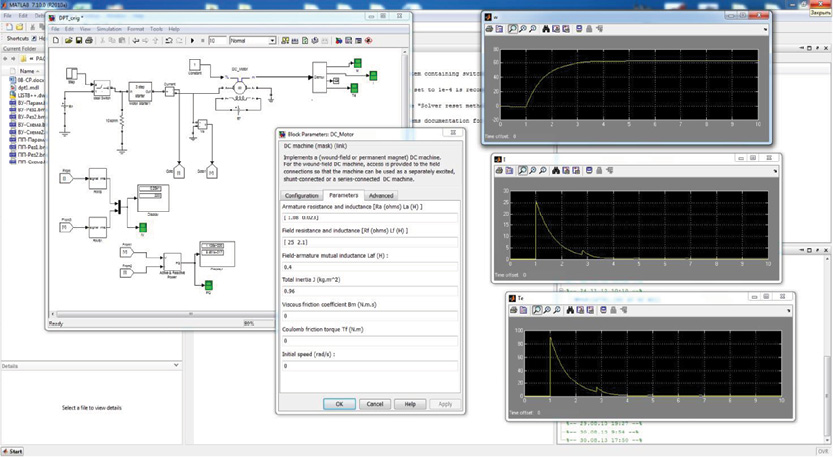The width and height of the screenshot is (833, 457).
Task: Select zoom X-axis in the Te scope
Action: click(x=547, y=310)
